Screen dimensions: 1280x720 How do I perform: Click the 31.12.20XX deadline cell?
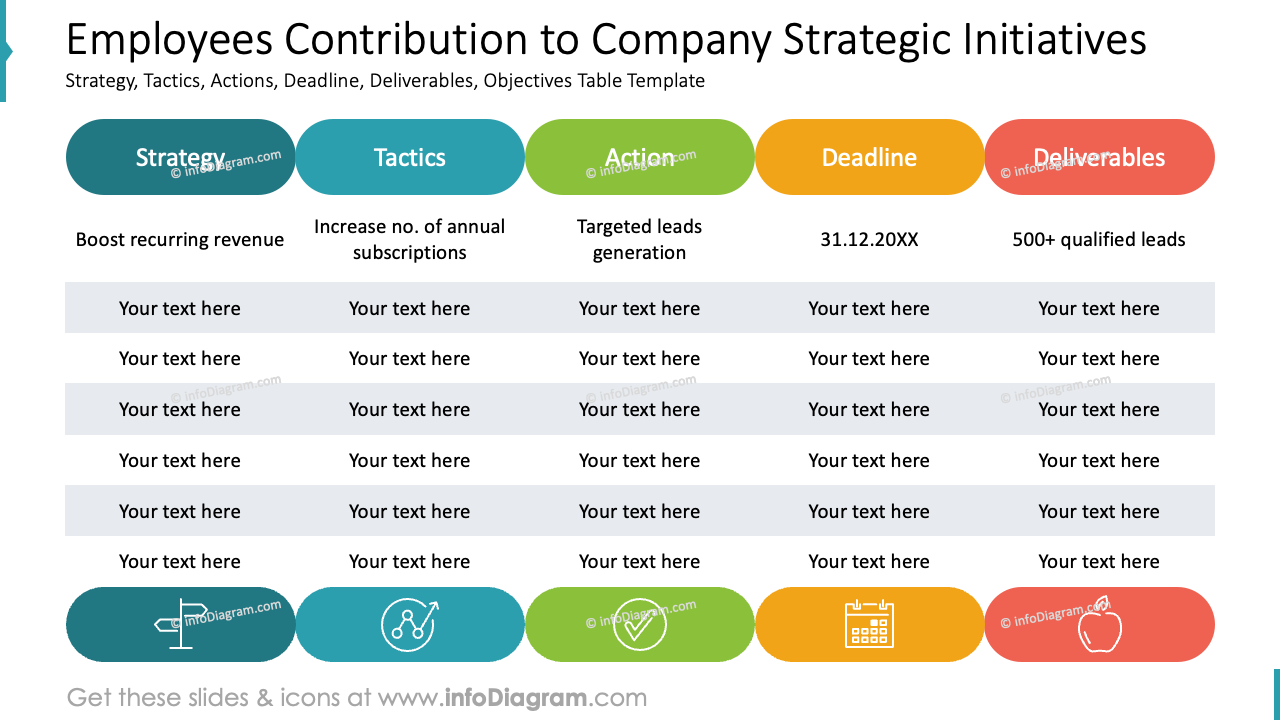click(x=870, y=240)
